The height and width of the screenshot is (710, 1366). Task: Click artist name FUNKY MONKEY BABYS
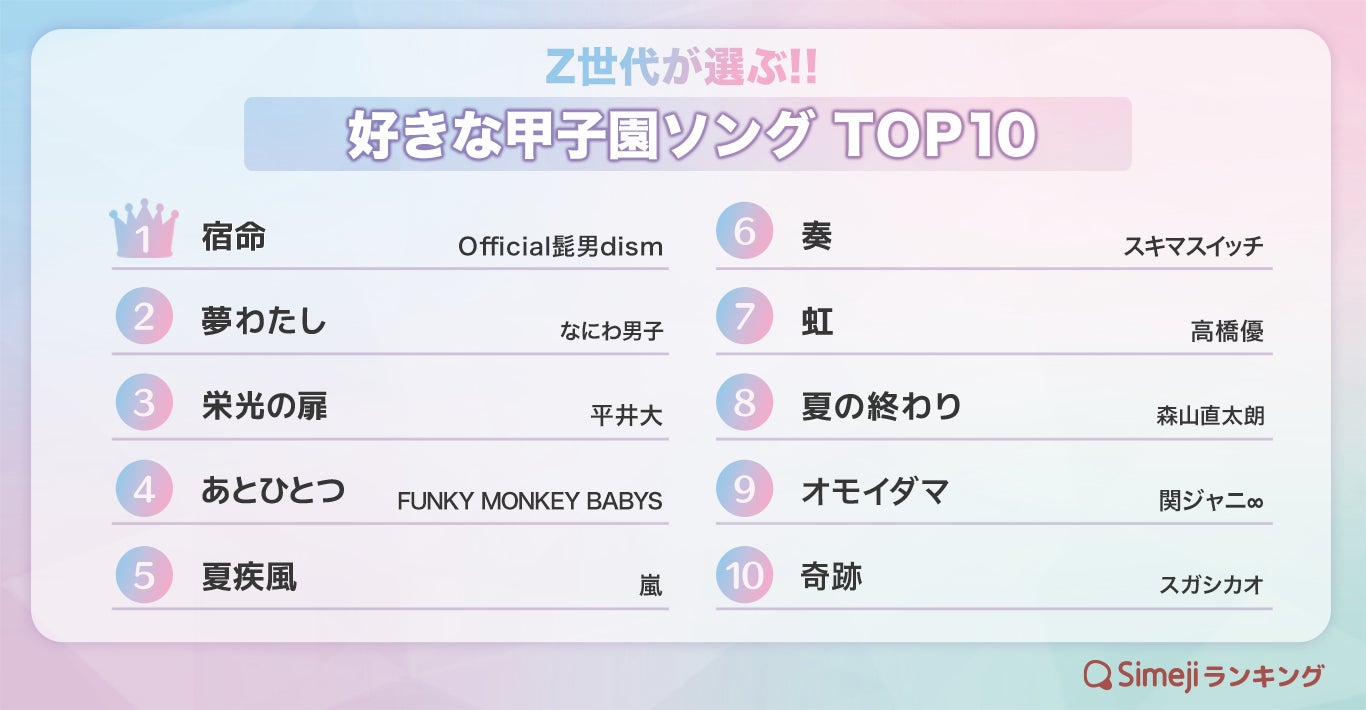point(530,501)
